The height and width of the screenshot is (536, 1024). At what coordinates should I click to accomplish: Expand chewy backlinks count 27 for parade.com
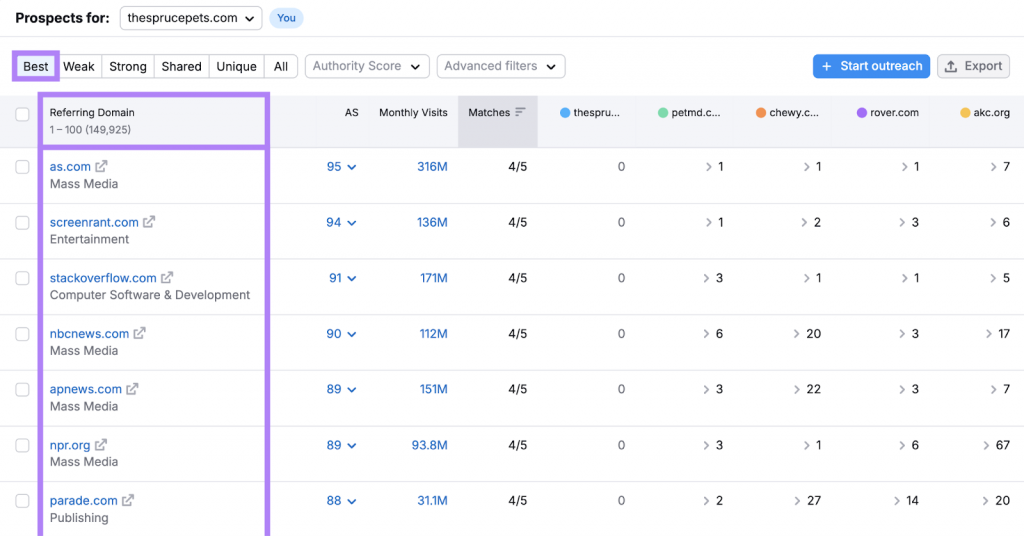click(x=808, y=501)
